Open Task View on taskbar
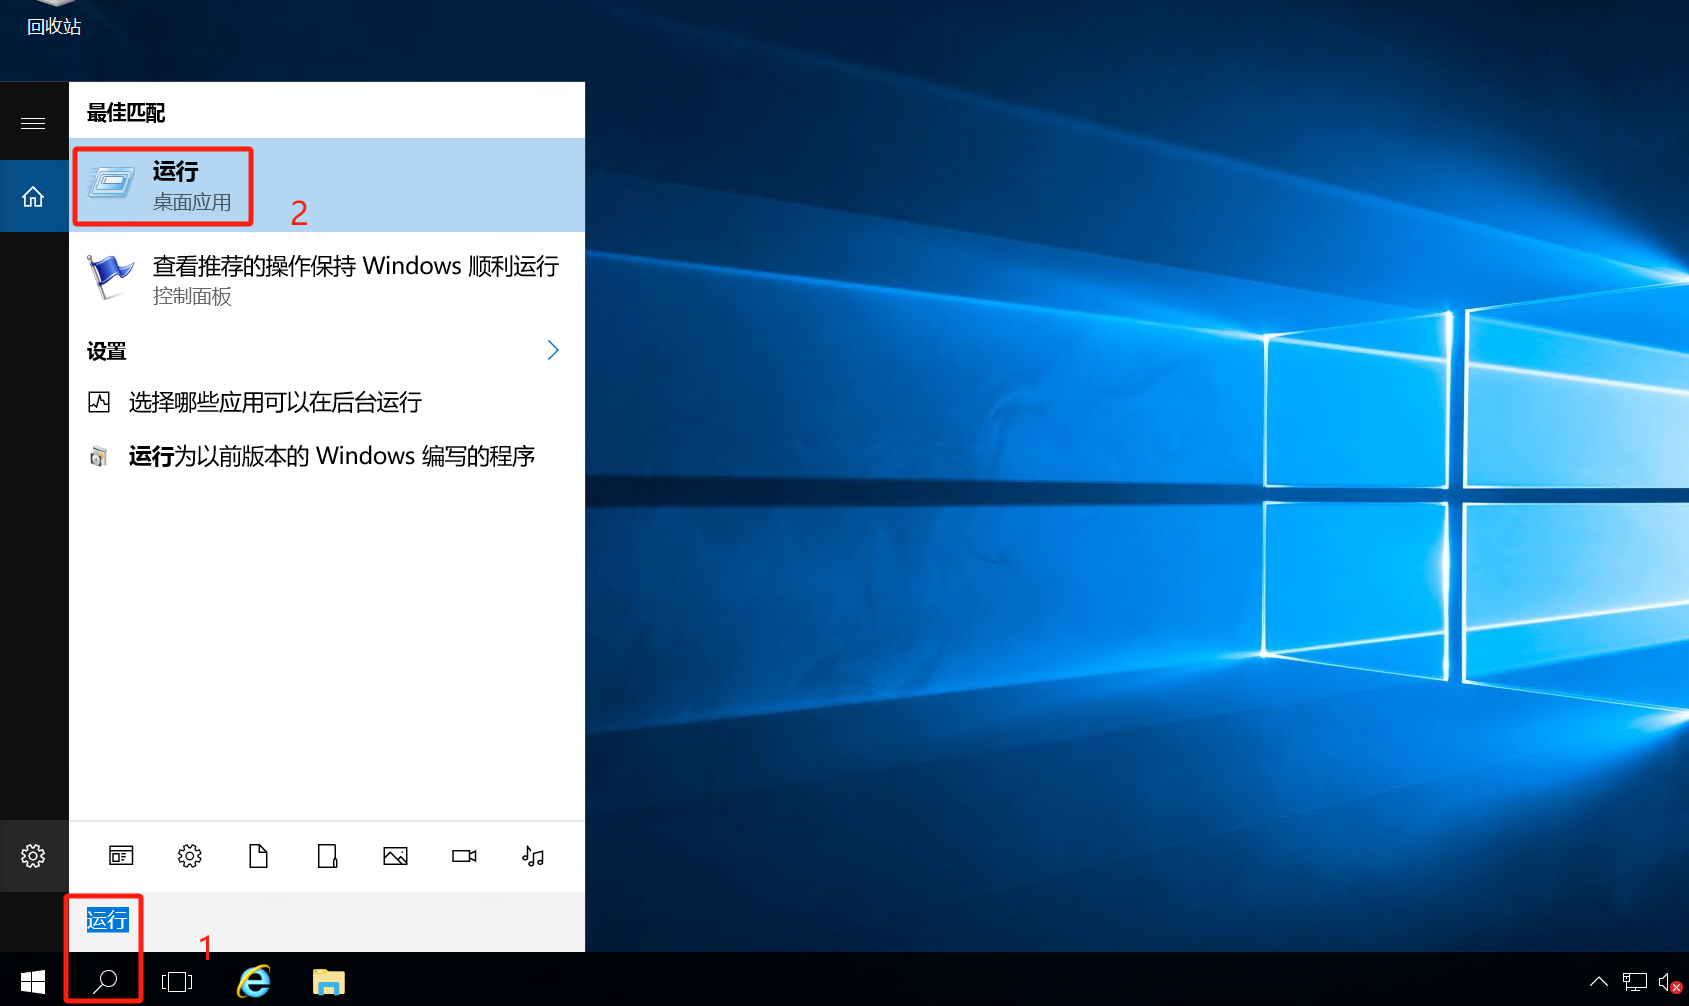The height and width of the screenshot is (1006, 1689). (177, 982)
